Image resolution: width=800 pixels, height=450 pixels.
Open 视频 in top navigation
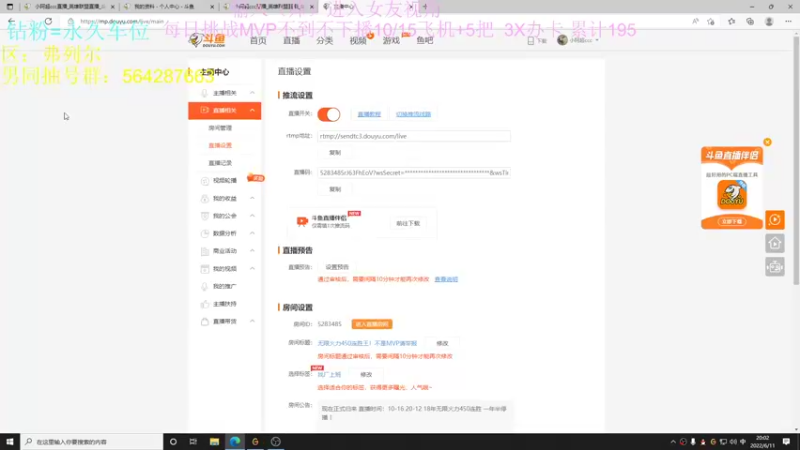(x=358, y=40)
